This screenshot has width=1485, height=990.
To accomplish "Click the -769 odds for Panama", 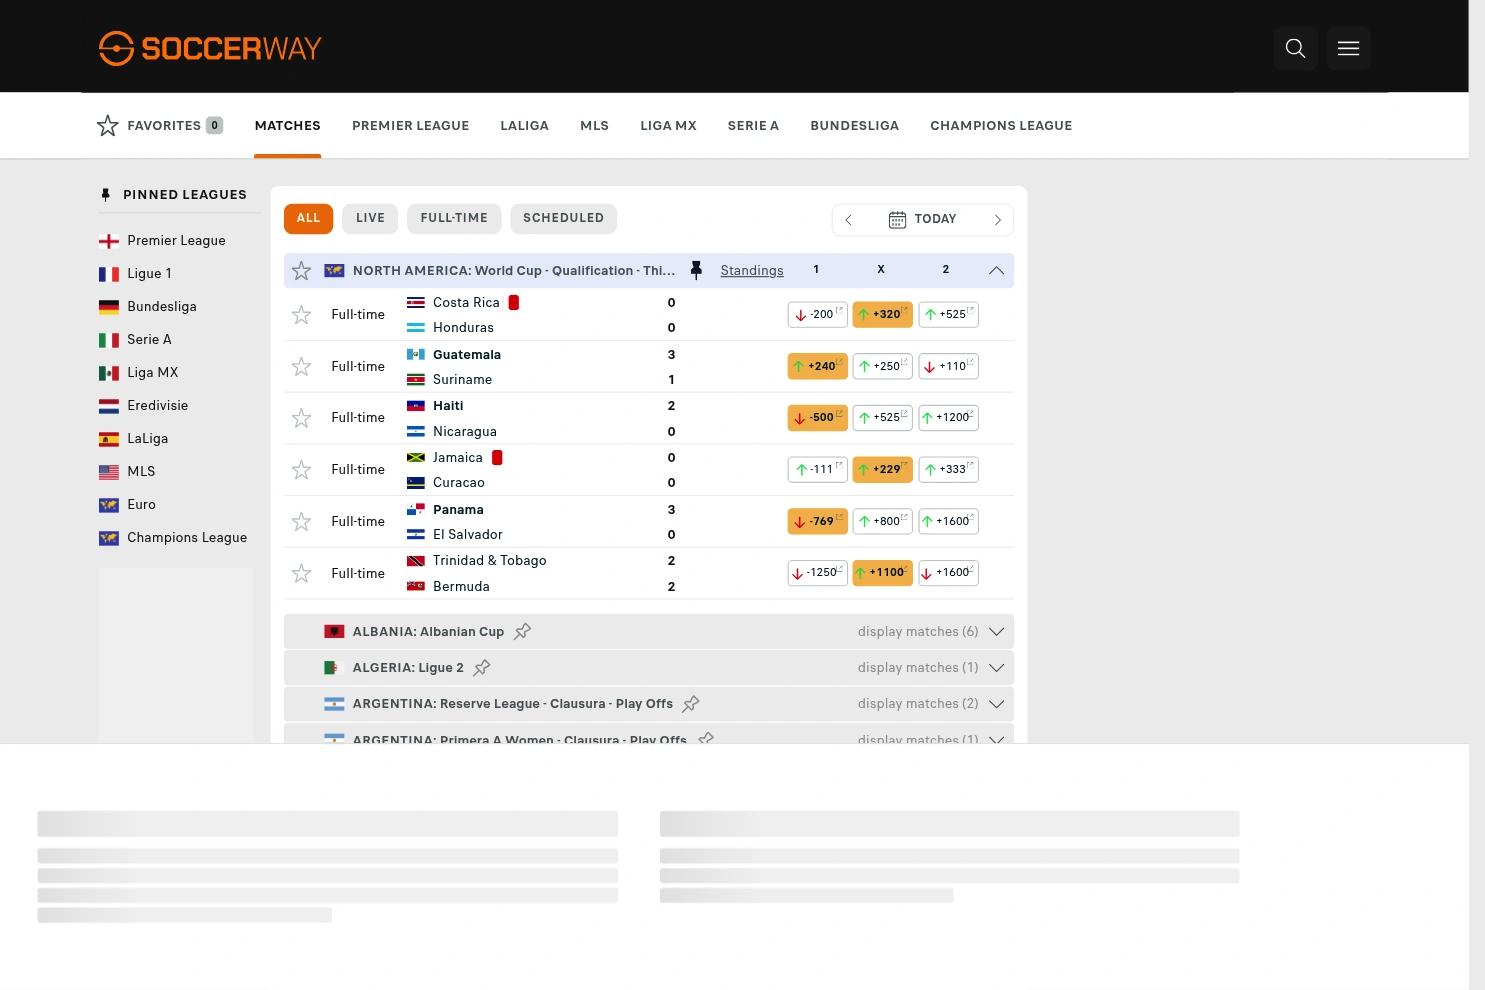I will 817,521.
